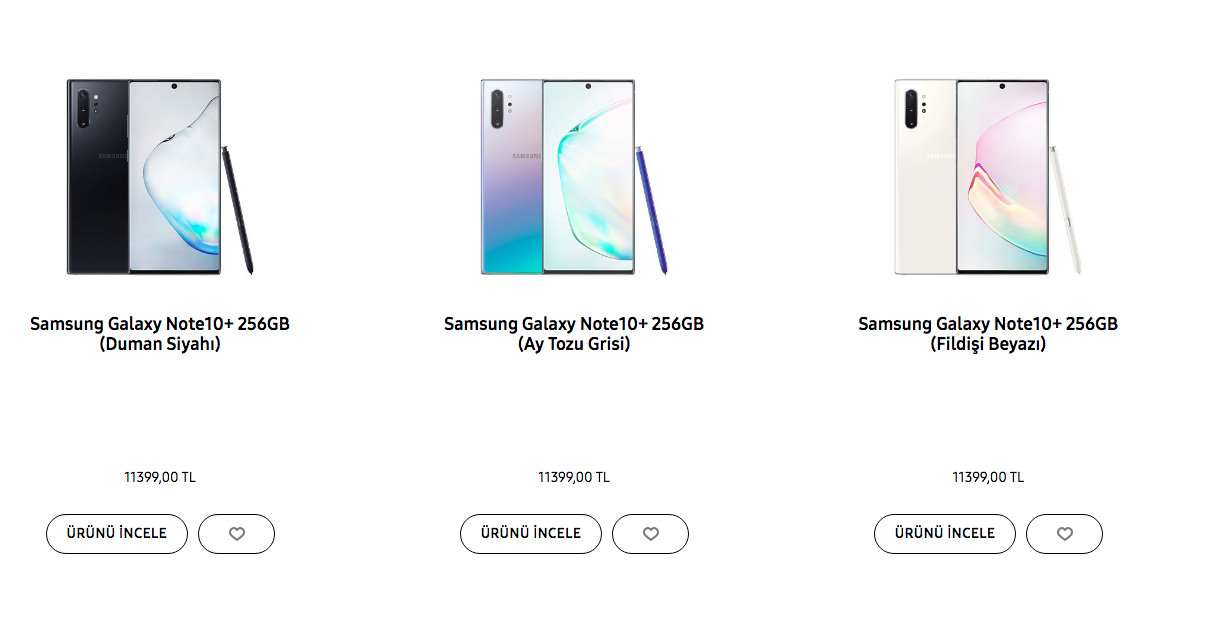Viewport: 1222px width, 639px height.
Task: Click heart icon for Ay Tozu Grisi phone
Action: [650, 534]
